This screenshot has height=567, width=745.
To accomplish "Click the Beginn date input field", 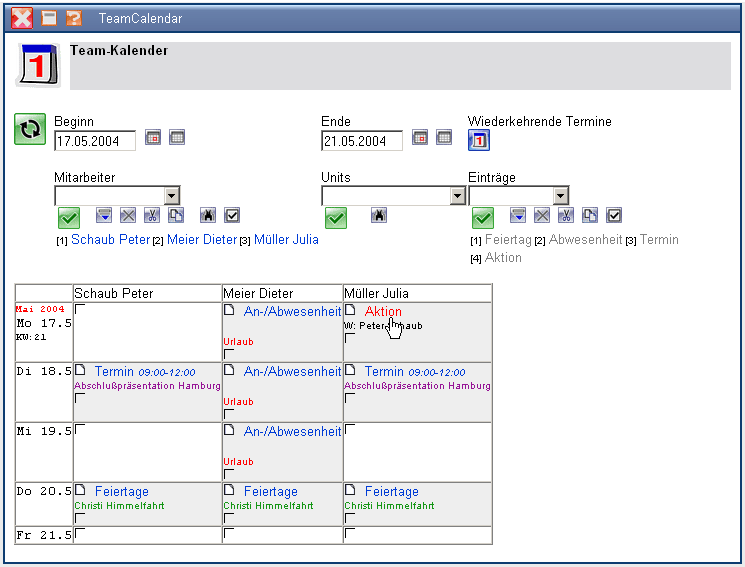I will click(x=95, y=141).
